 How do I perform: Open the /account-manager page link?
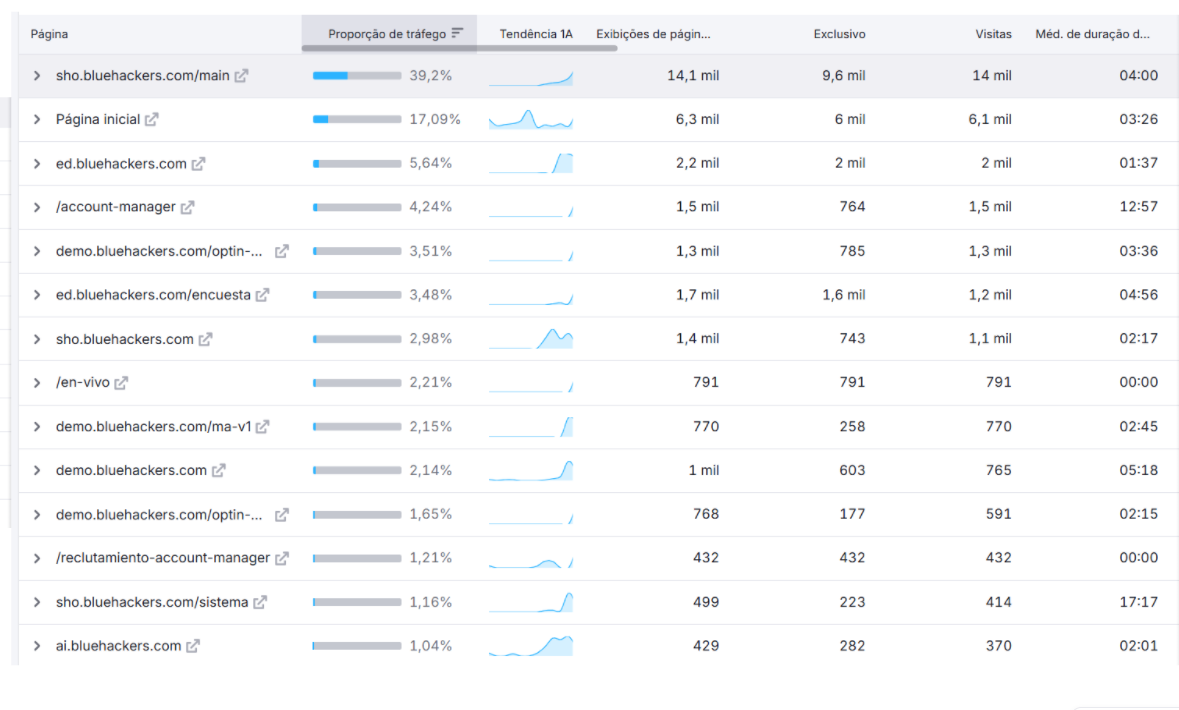coord(116,207)
